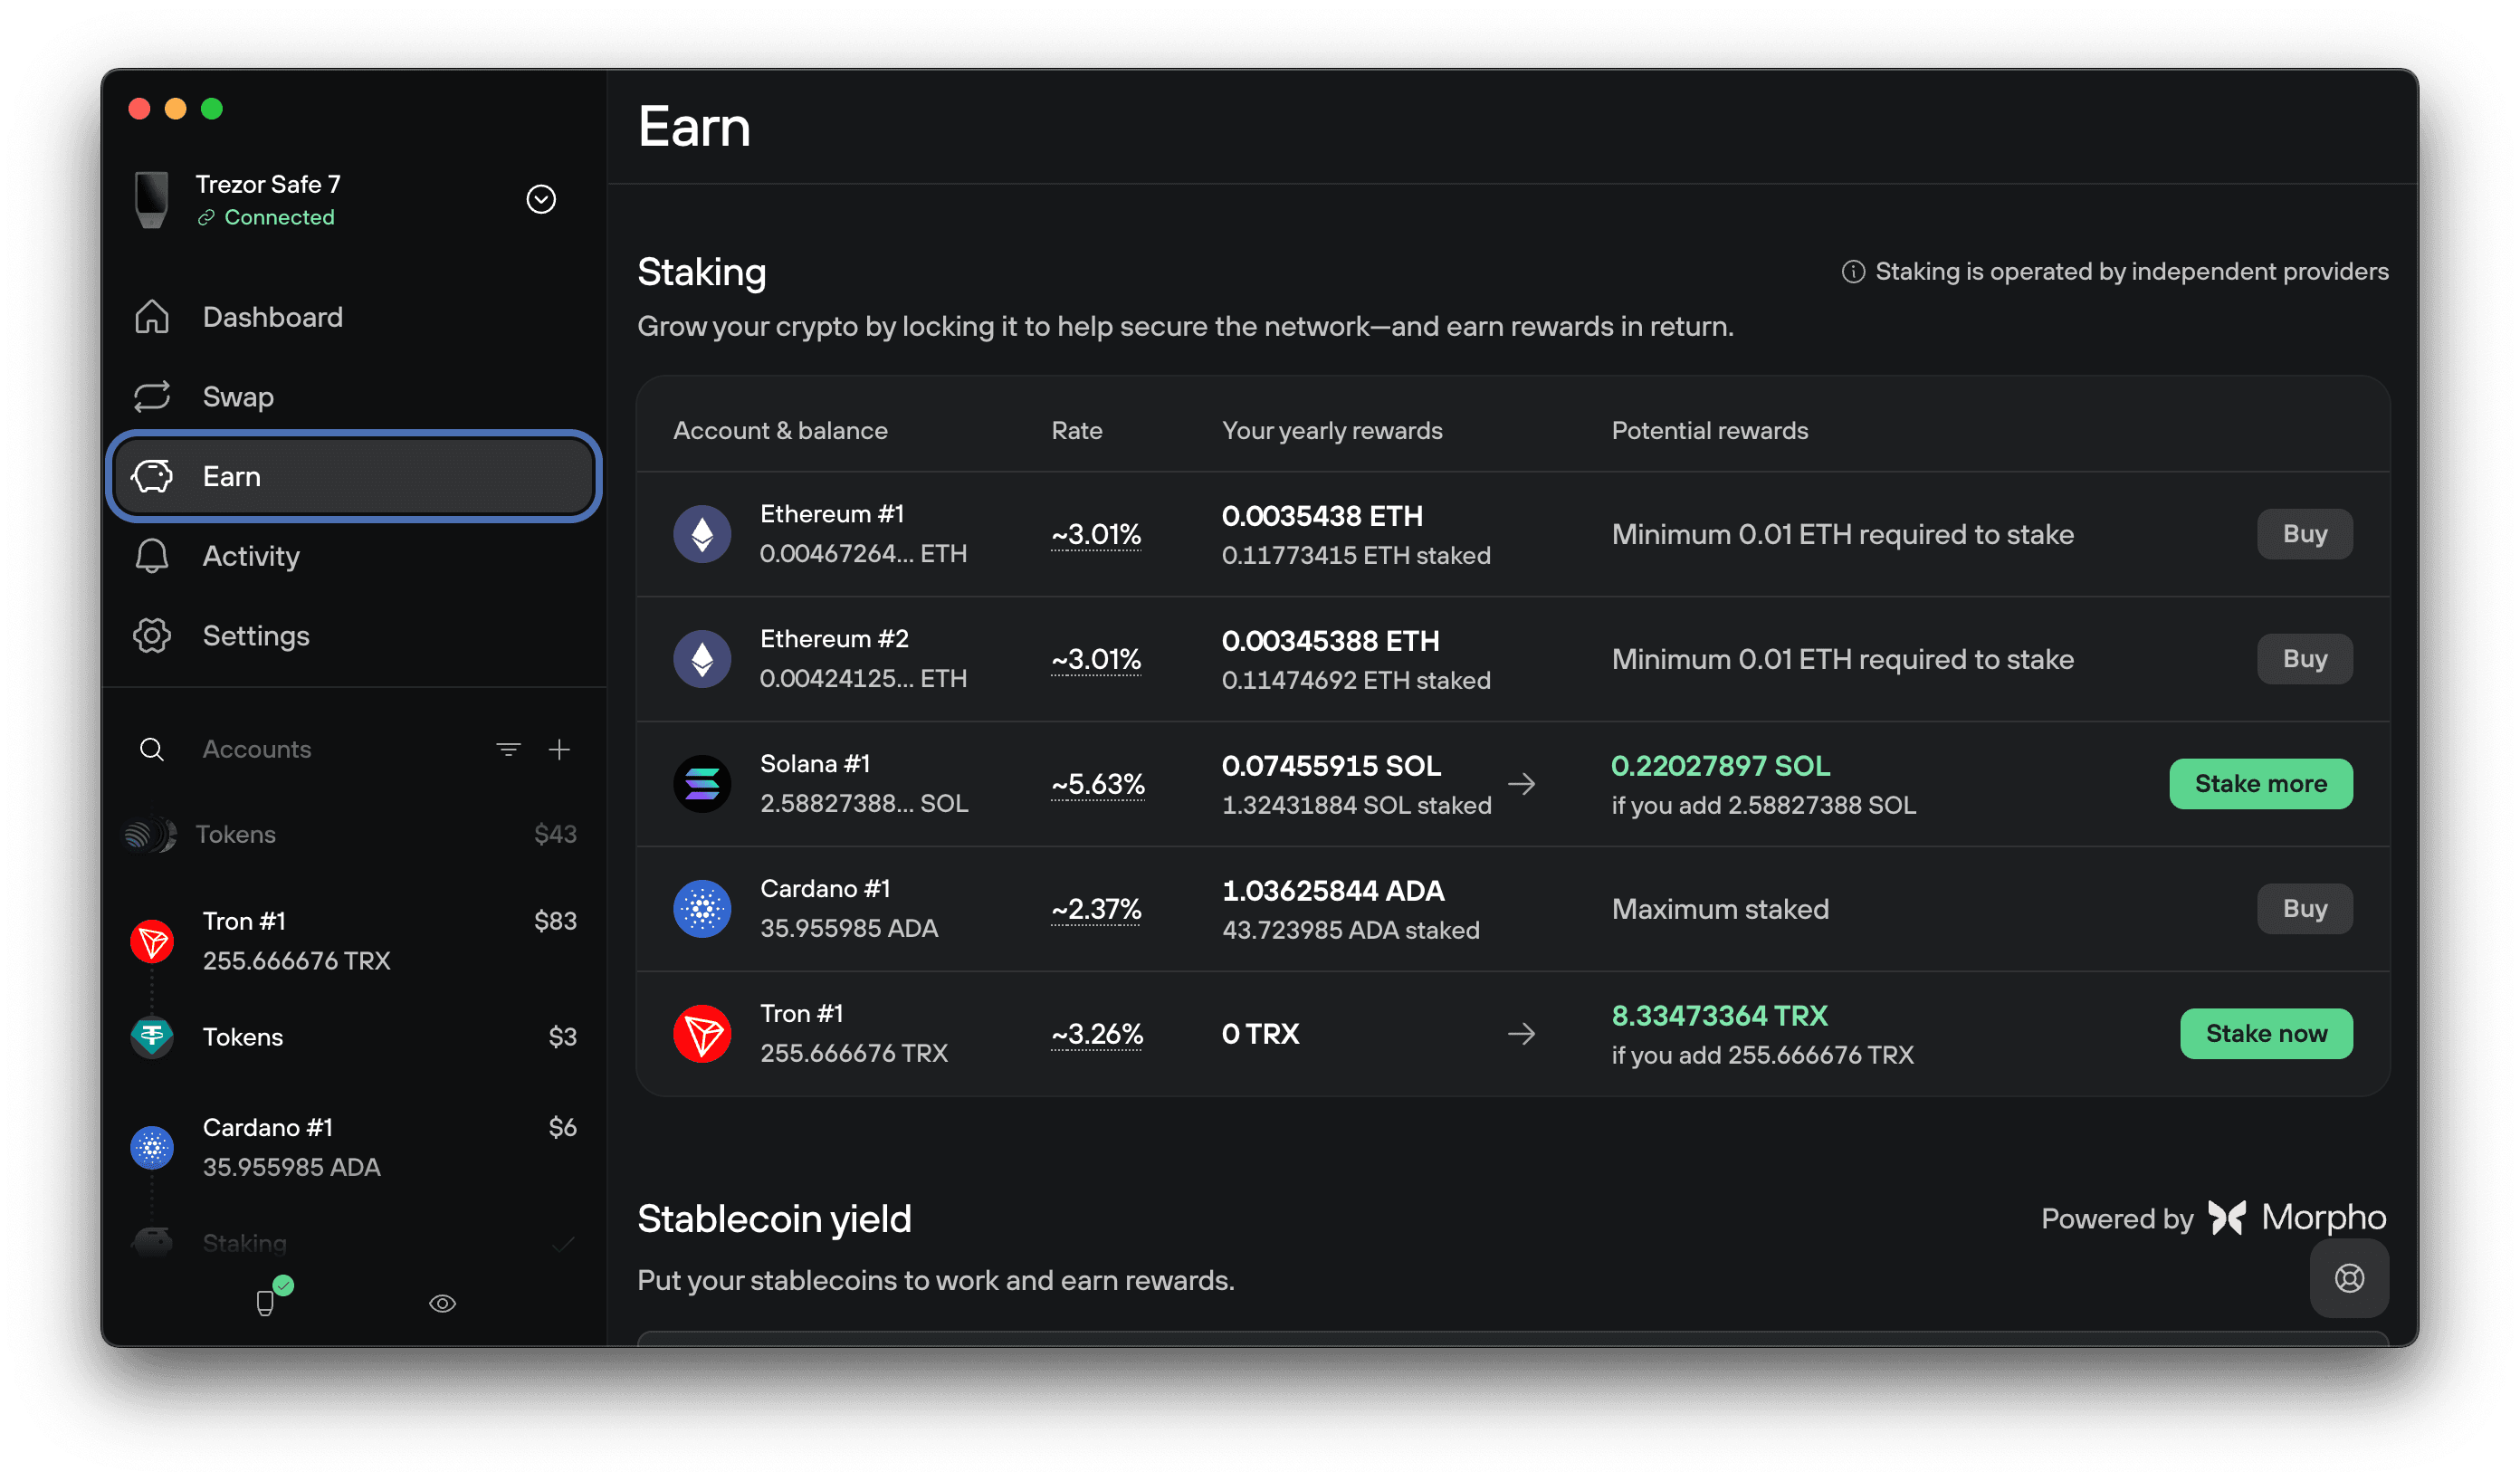
Task: Open the Settings page
Action: tap(354, 636)
